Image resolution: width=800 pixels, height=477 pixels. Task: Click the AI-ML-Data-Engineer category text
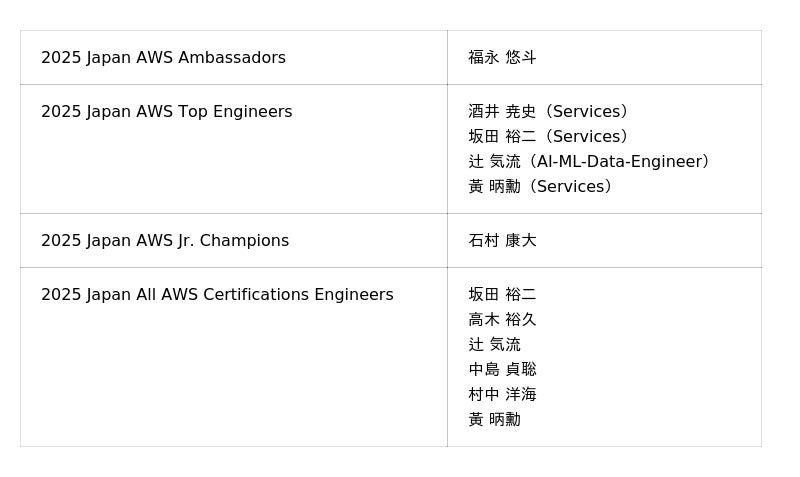pos(619,162)
